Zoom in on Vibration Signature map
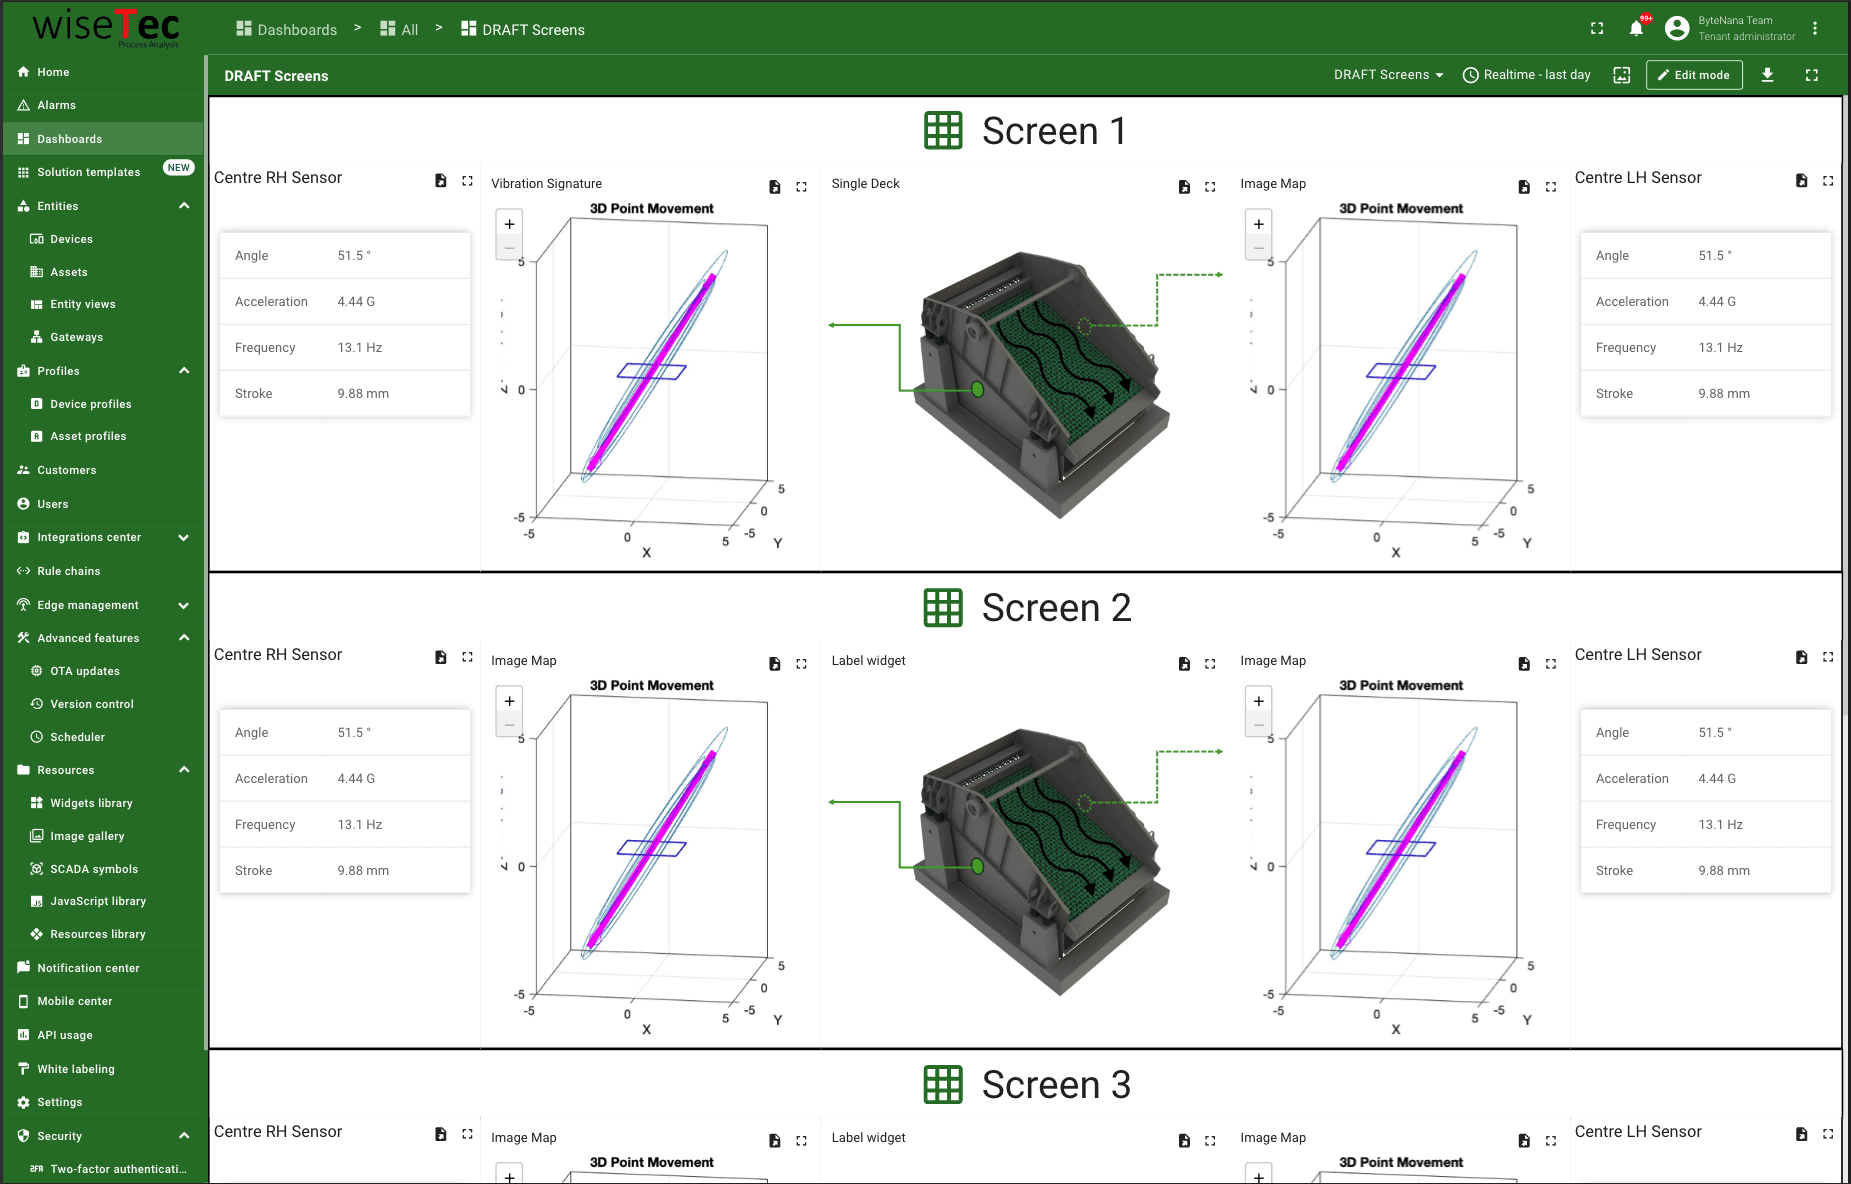 click(x=510, y=224)
